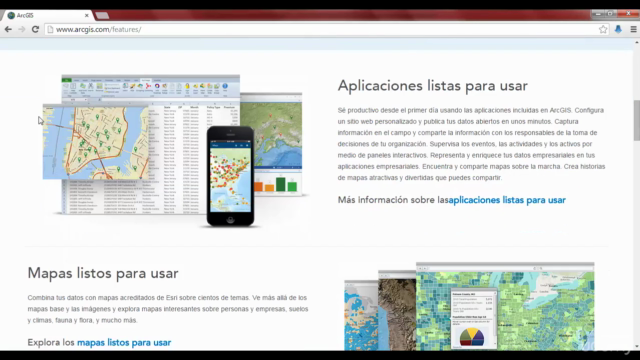Click the smartphone image showing a map

tap(230, 176)
